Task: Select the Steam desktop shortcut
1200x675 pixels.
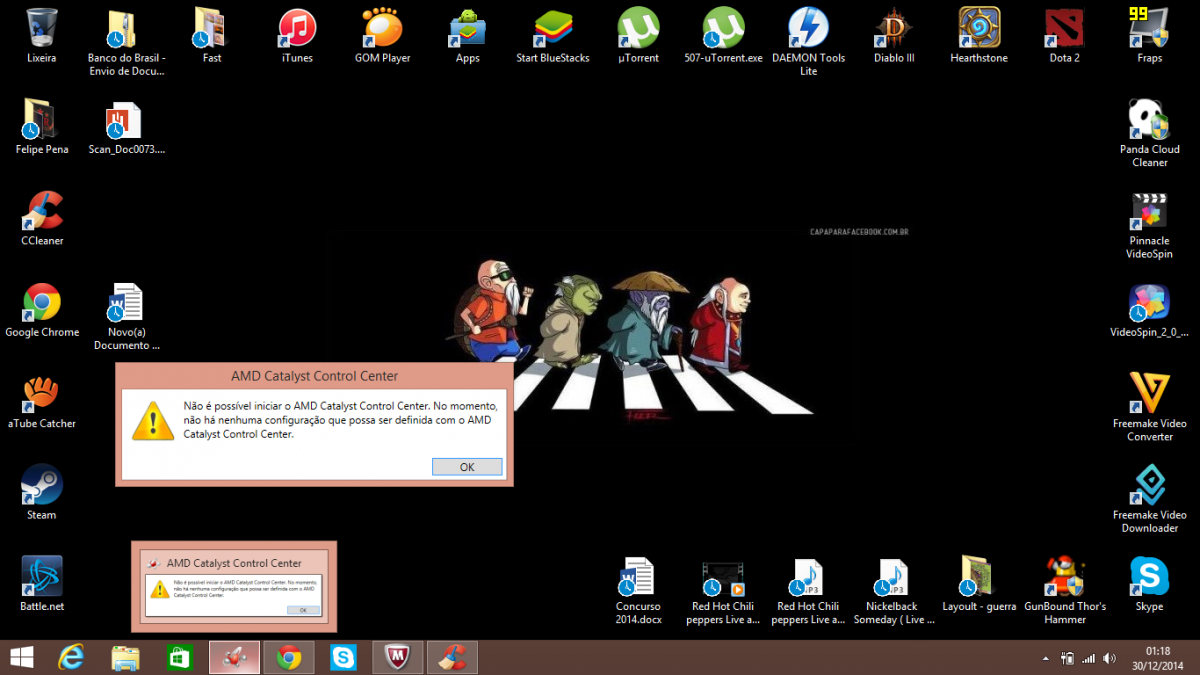Action: (42, 492)
